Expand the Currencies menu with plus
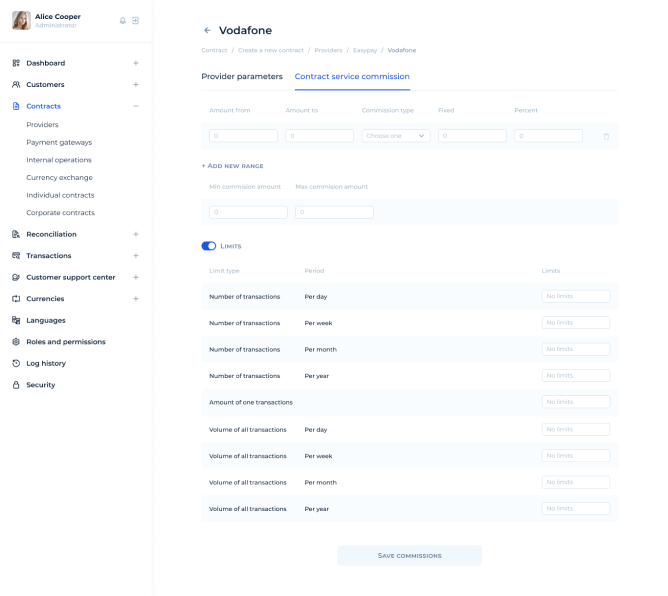 click(x=136, y=299)
